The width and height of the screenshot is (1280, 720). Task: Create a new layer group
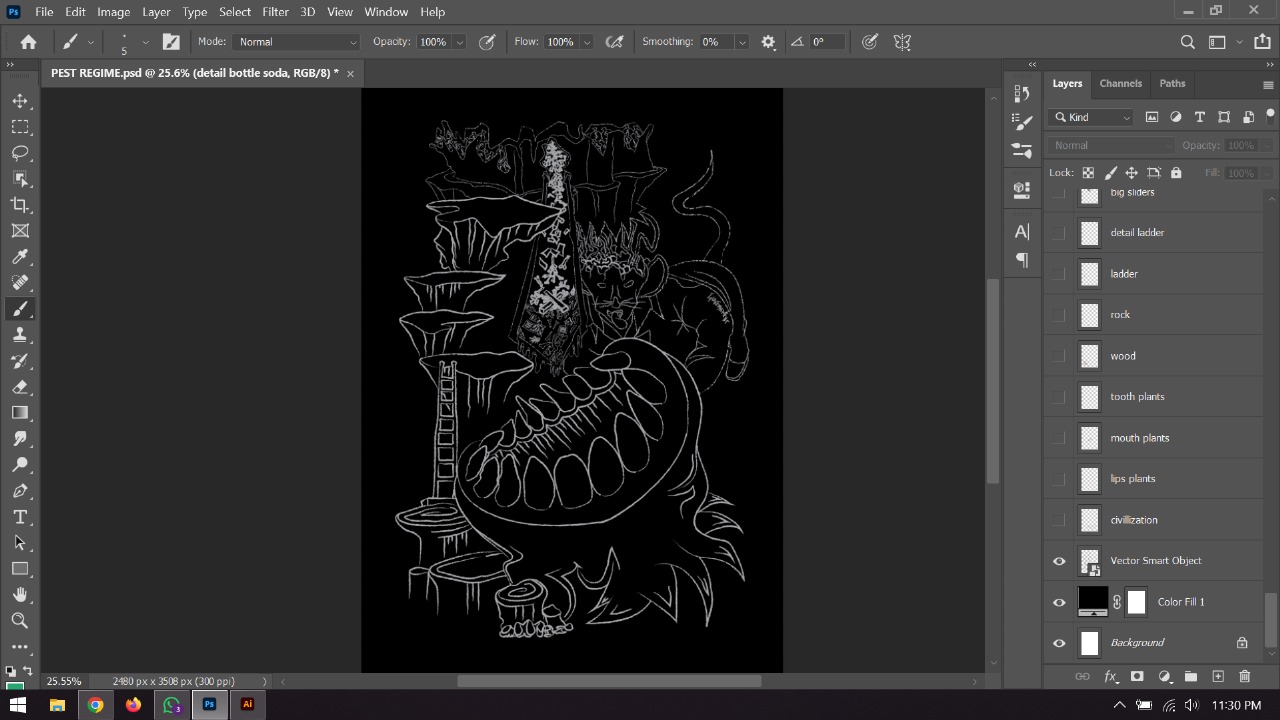(1191, 677)
